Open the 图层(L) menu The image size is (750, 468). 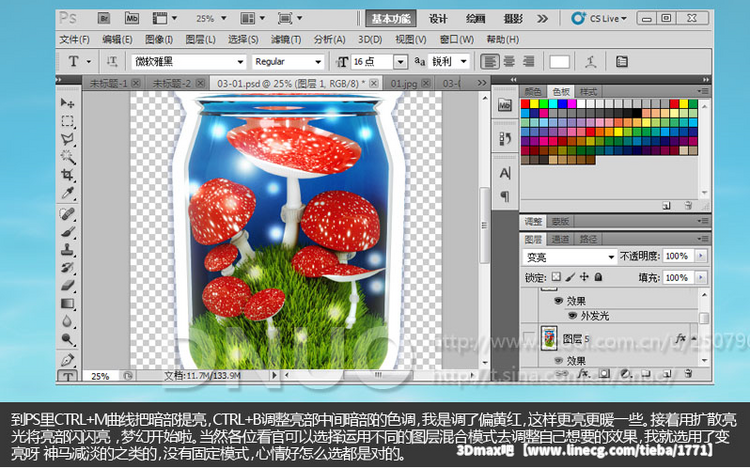click(200, 39)
